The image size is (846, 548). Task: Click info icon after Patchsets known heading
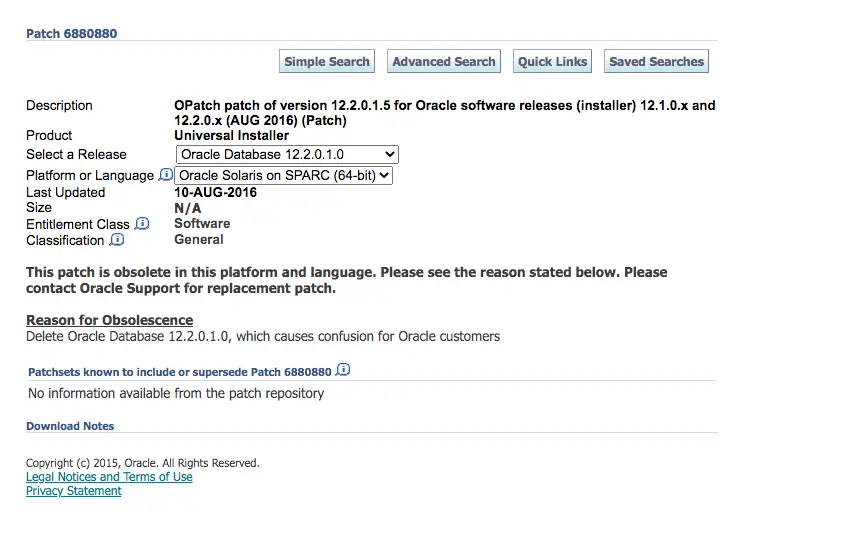[343, 369]
